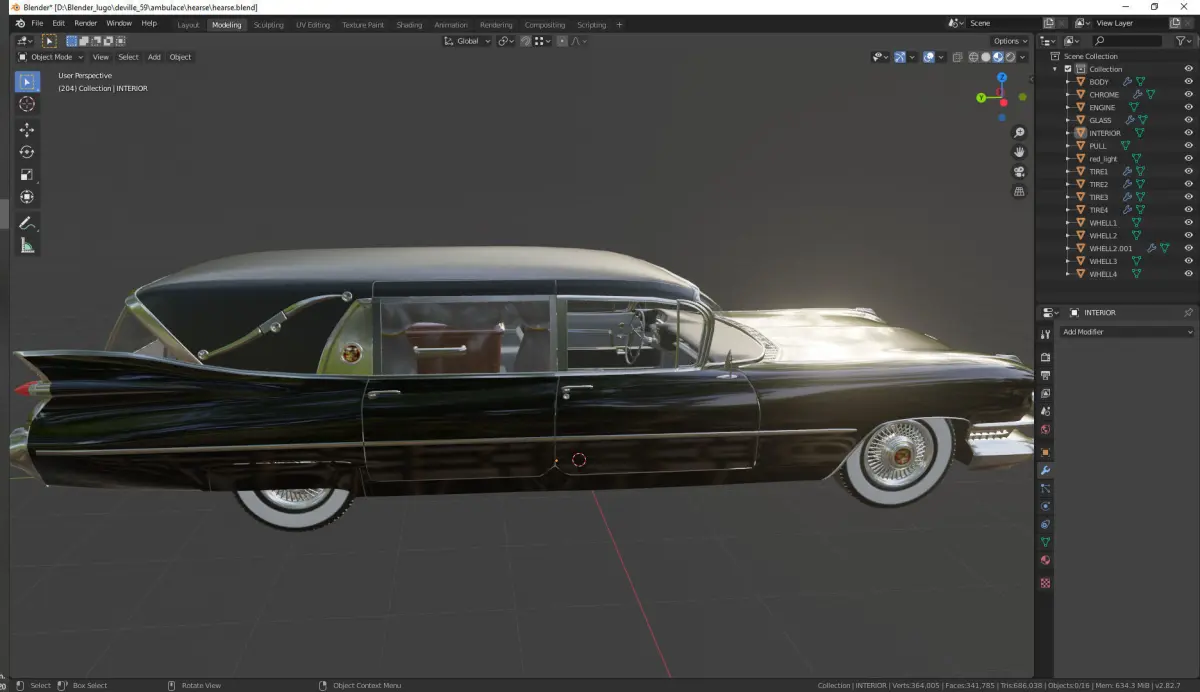Open the Texture properties tab

click(x=1045, y=582)
